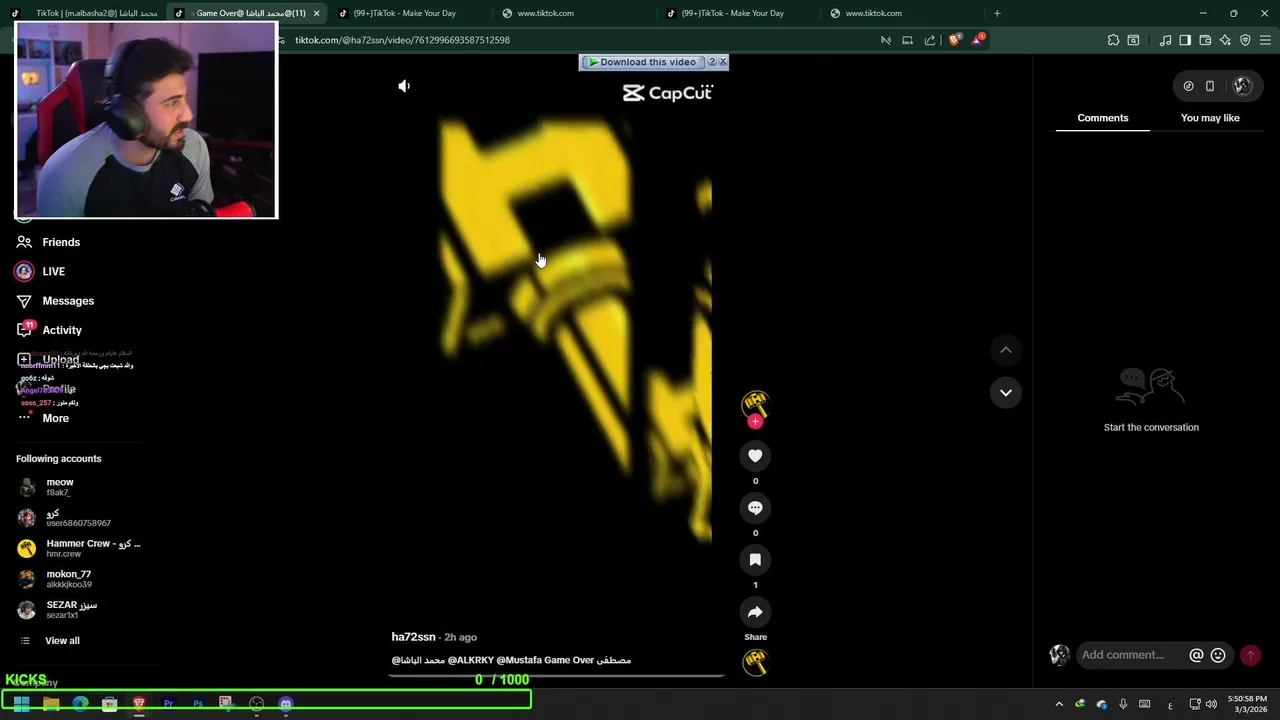Open Messages in the sidebar
1280x720 pixels.
(x=68, y=301)
